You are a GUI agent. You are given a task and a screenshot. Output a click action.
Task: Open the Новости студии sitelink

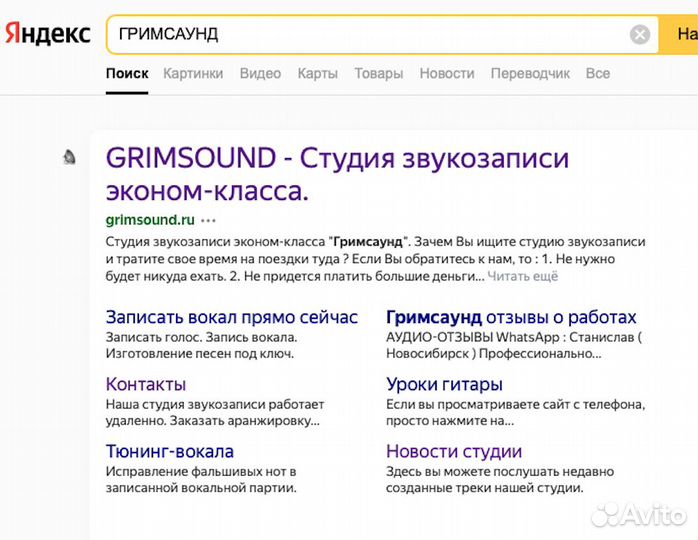point(454,451)
